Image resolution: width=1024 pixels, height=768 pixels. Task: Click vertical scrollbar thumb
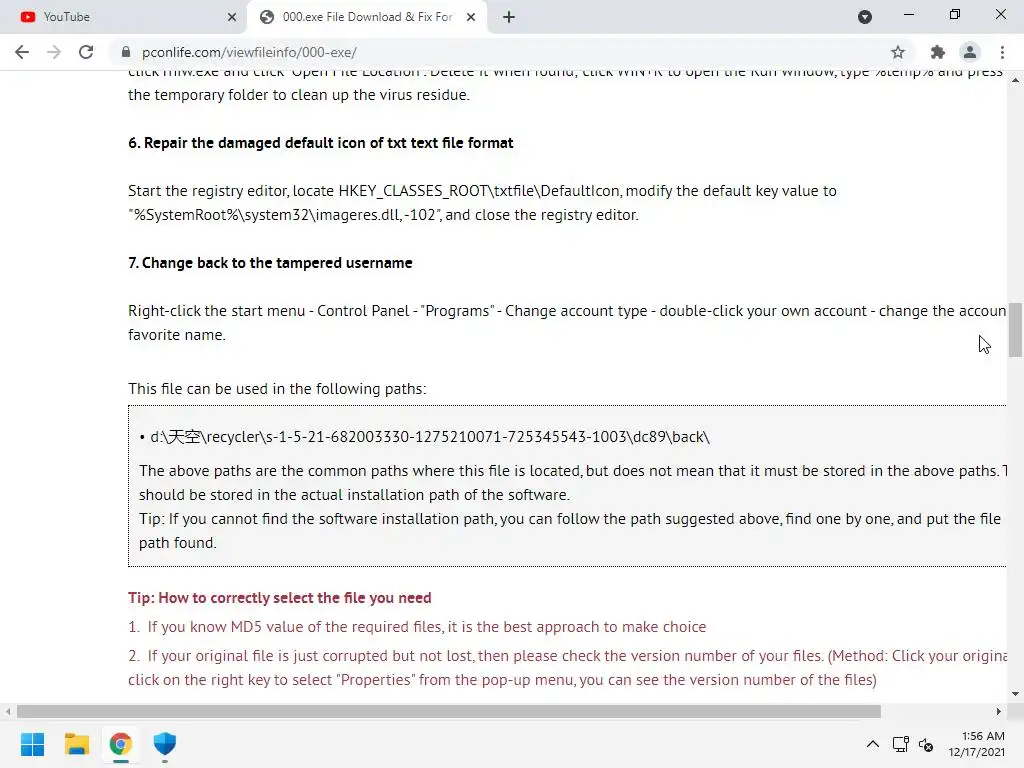pyautogui.click(x=1015, y=330)
